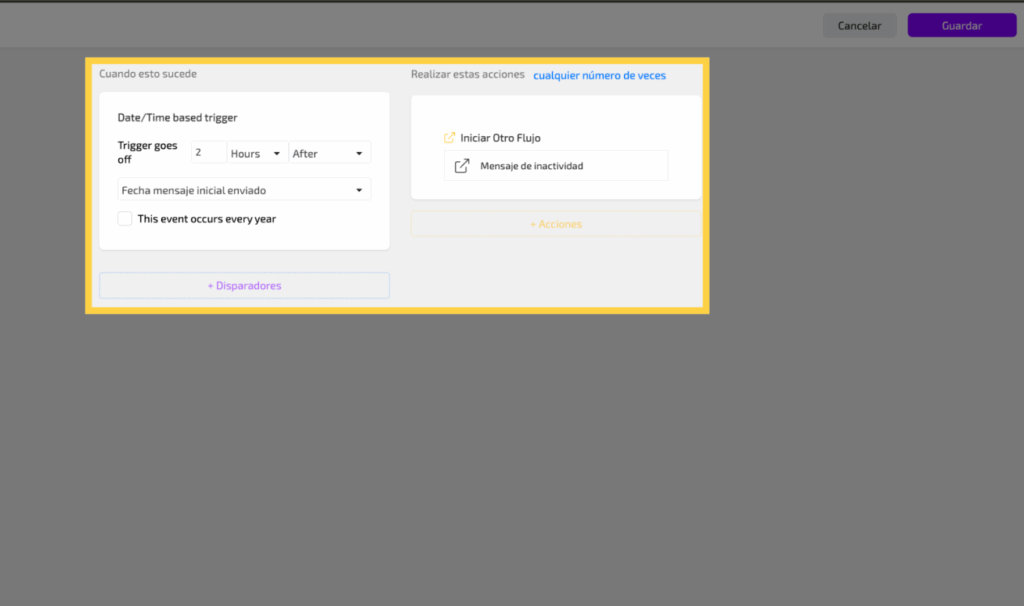Add a trigger with + Disparadores
The width and height of the screenshot is (1024, 606).
[x=244, y=286]
